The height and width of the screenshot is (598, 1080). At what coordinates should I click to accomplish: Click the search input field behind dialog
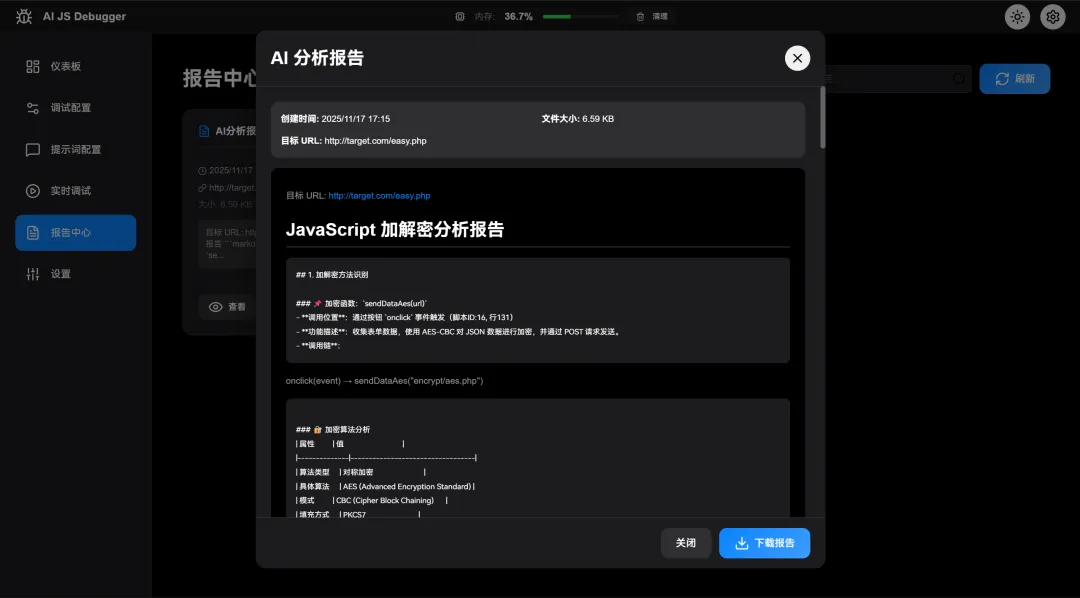(x=897, y=79)
